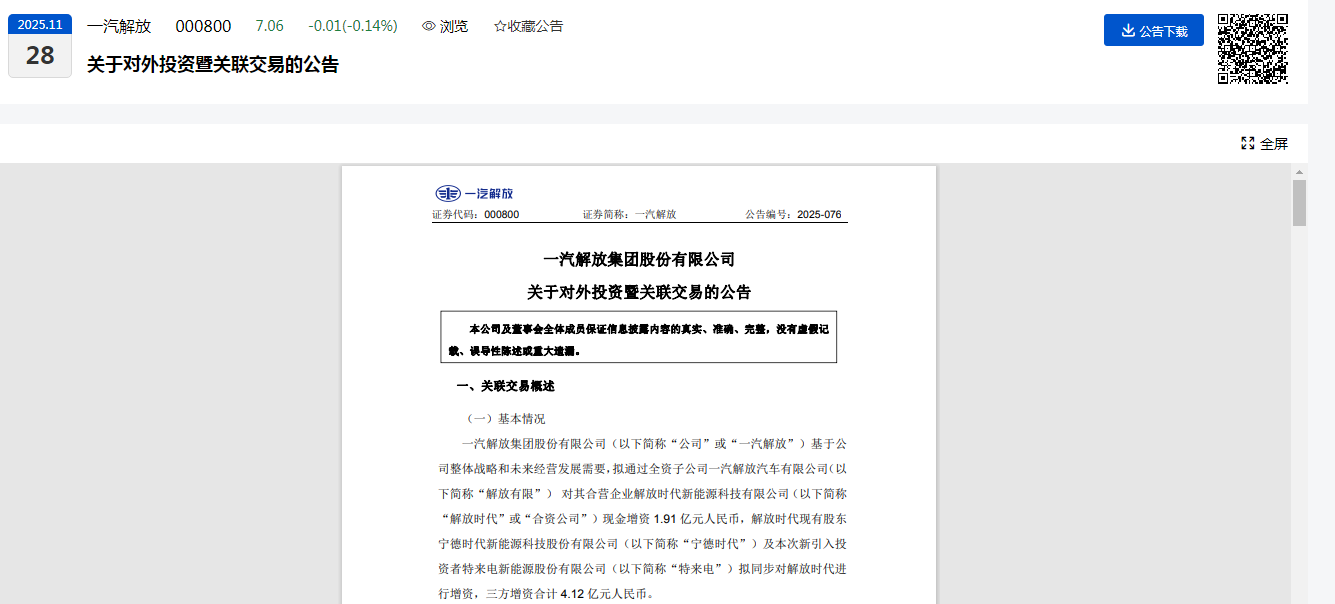Enter fullscreen with the 全屏 icon
The image size is (1335, 604).
(x=1247, y=143)
